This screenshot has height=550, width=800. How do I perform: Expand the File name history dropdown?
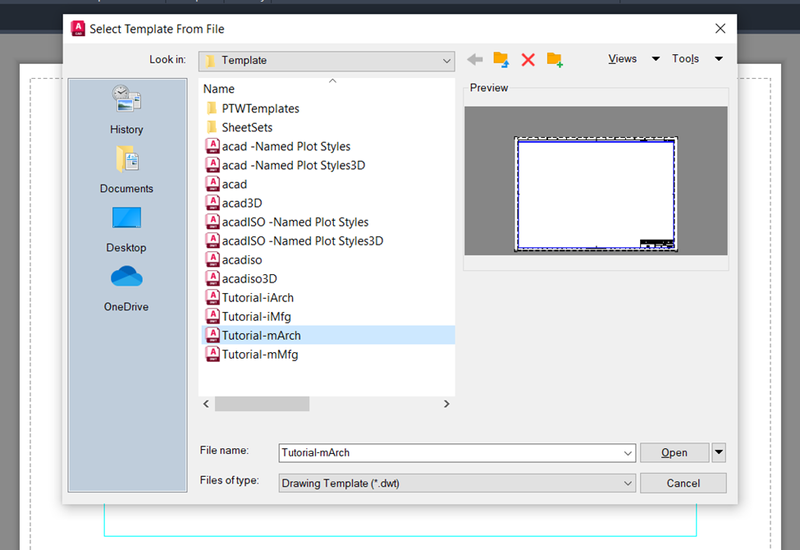click(x=628, y=453)
